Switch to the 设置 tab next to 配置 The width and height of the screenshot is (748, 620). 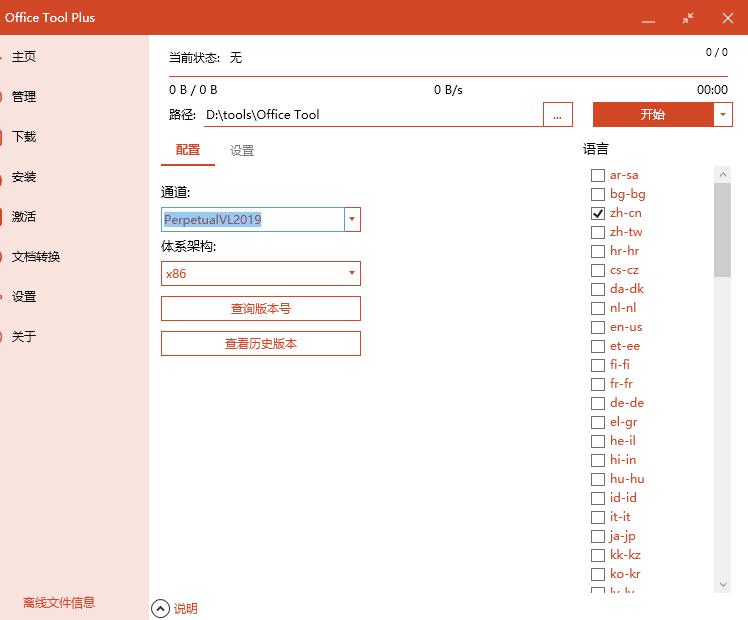[242, 151]
